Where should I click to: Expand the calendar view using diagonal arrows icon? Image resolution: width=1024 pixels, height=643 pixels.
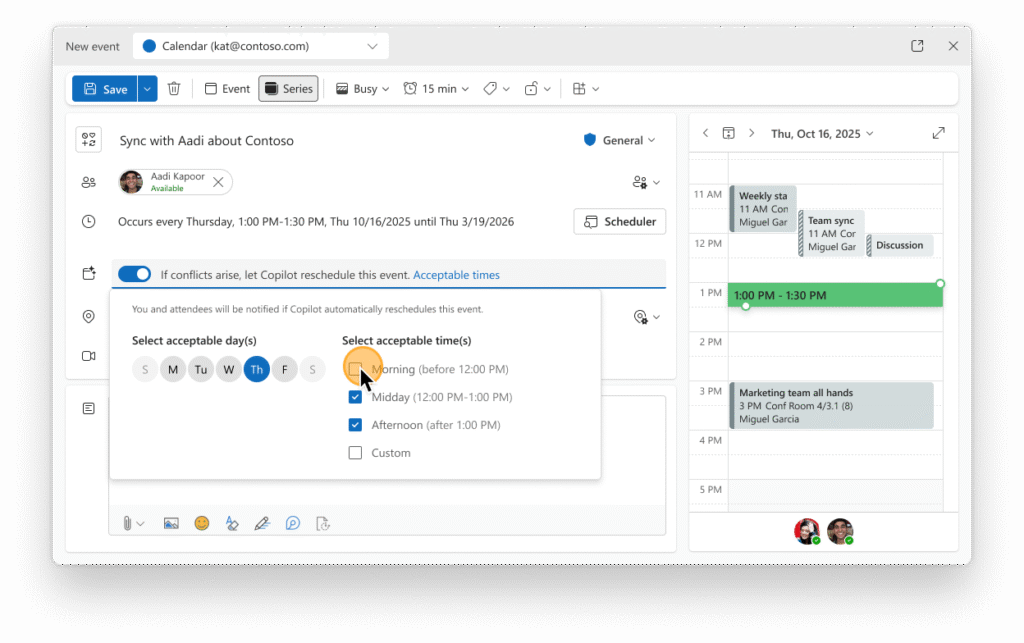point(938,134)
